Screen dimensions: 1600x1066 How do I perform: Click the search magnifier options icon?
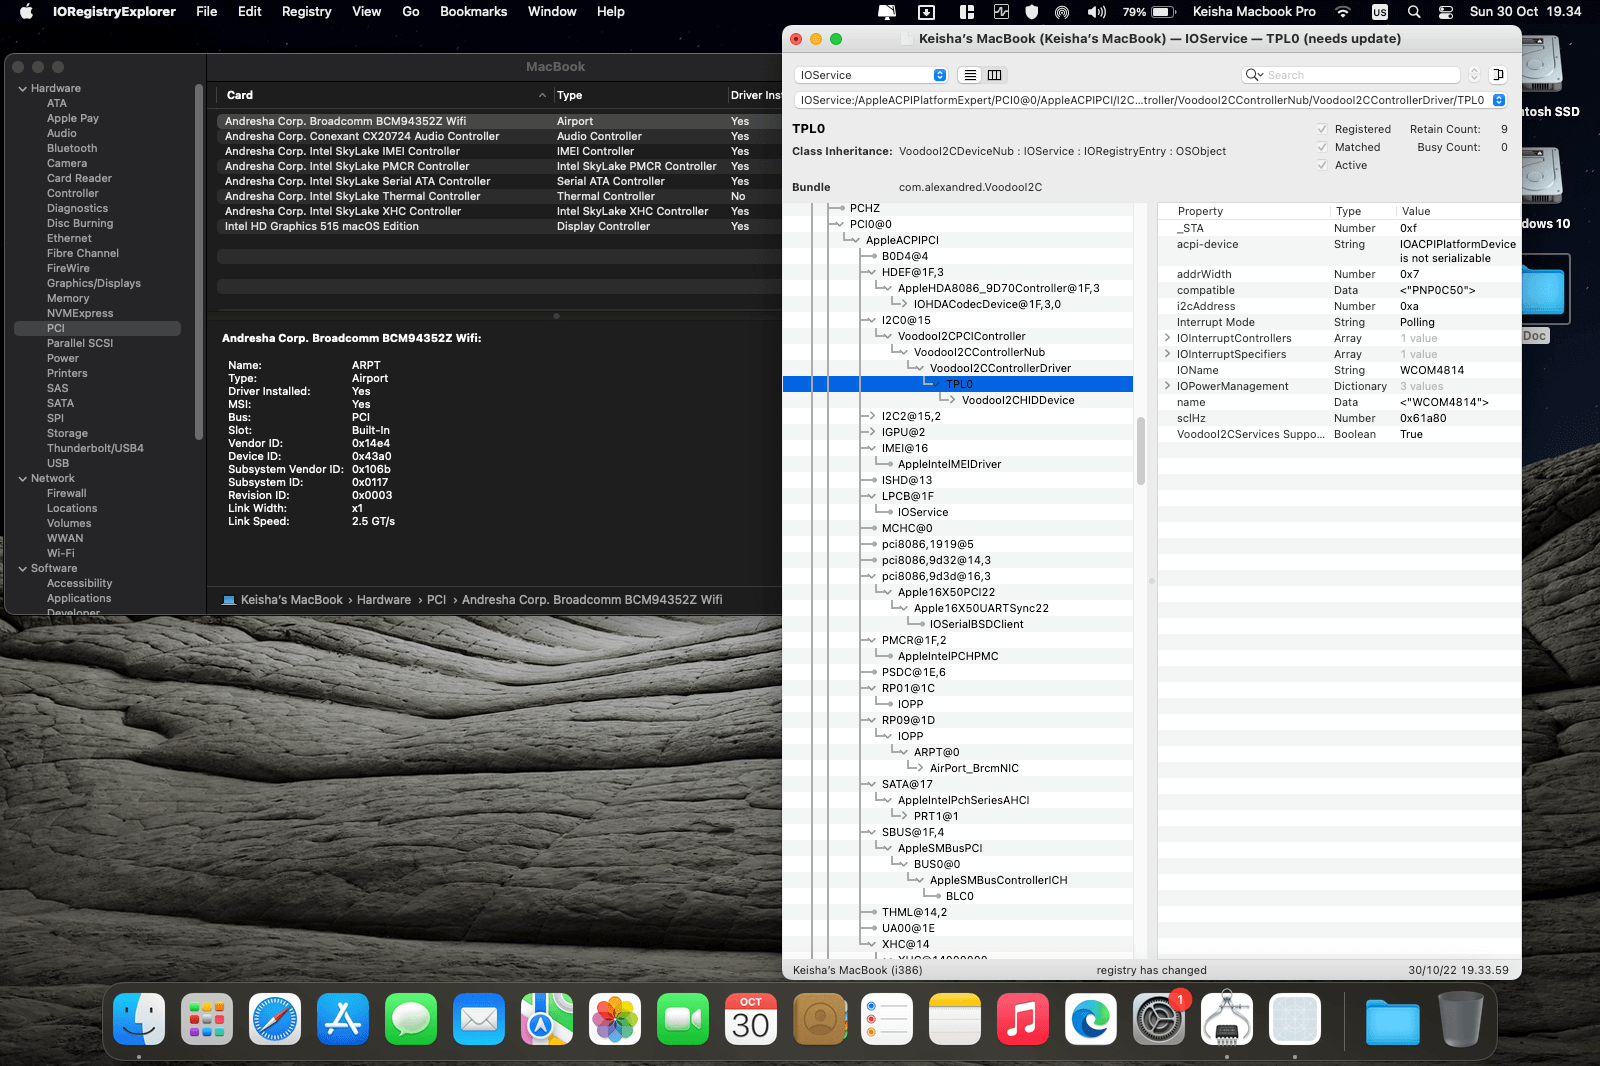pos(1254,75)
